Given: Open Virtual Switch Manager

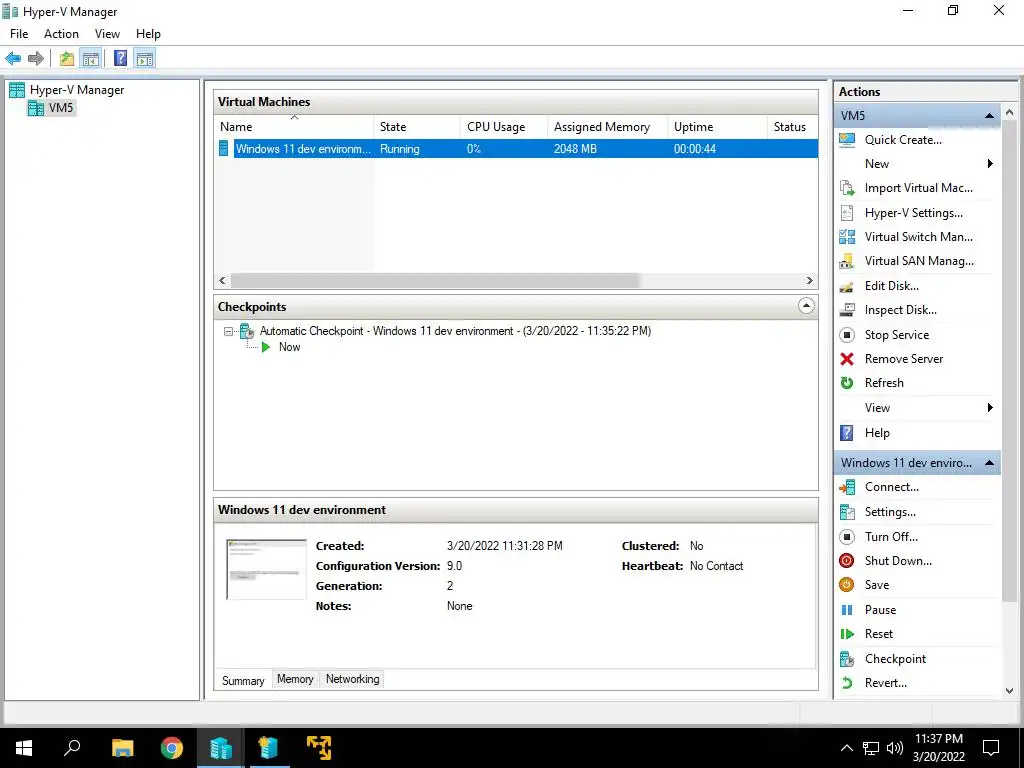Looking at the screenshot, I should 918,237.
